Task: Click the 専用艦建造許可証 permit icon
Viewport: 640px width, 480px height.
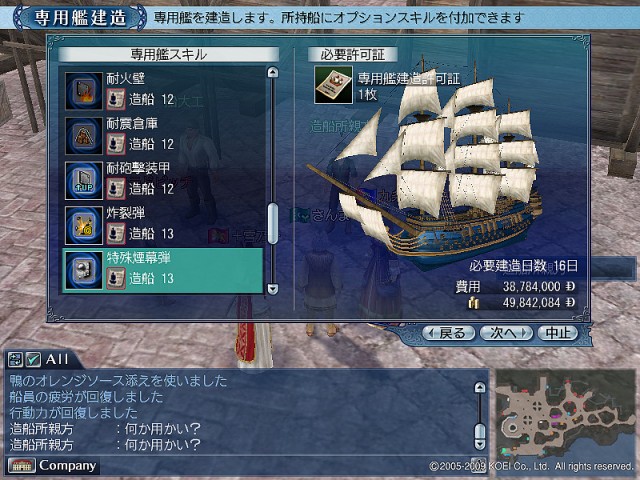Action: click(x=333, y=84)
